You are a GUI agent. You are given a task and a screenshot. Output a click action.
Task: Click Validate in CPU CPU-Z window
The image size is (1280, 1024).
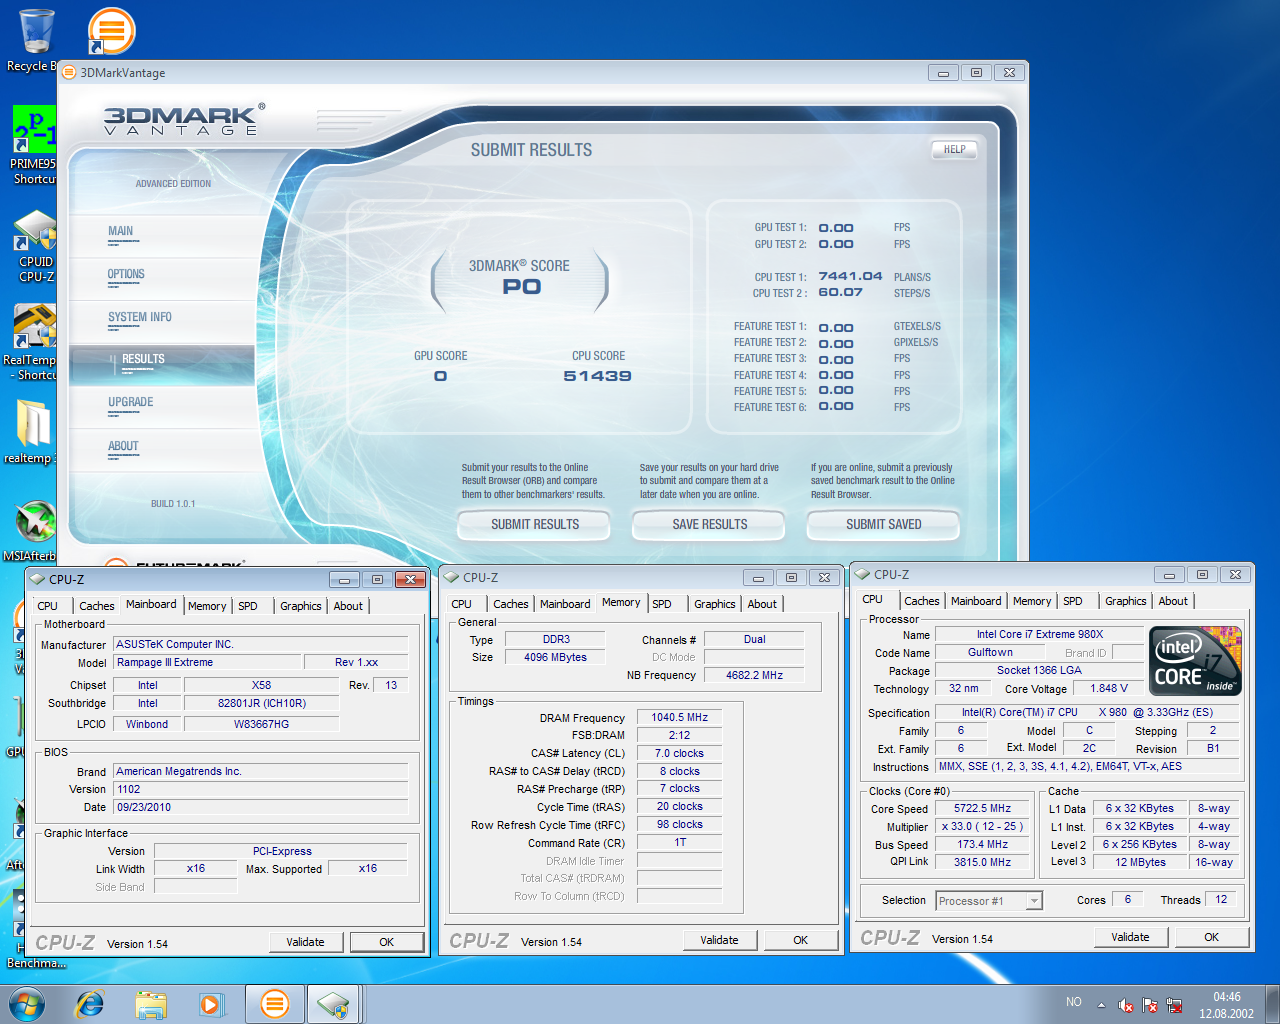(x=1131, y=937)
